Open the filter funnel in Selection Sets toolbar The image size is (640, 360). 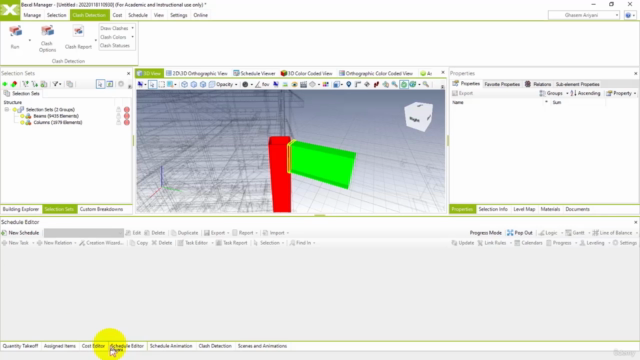click(x=55, y=84)
